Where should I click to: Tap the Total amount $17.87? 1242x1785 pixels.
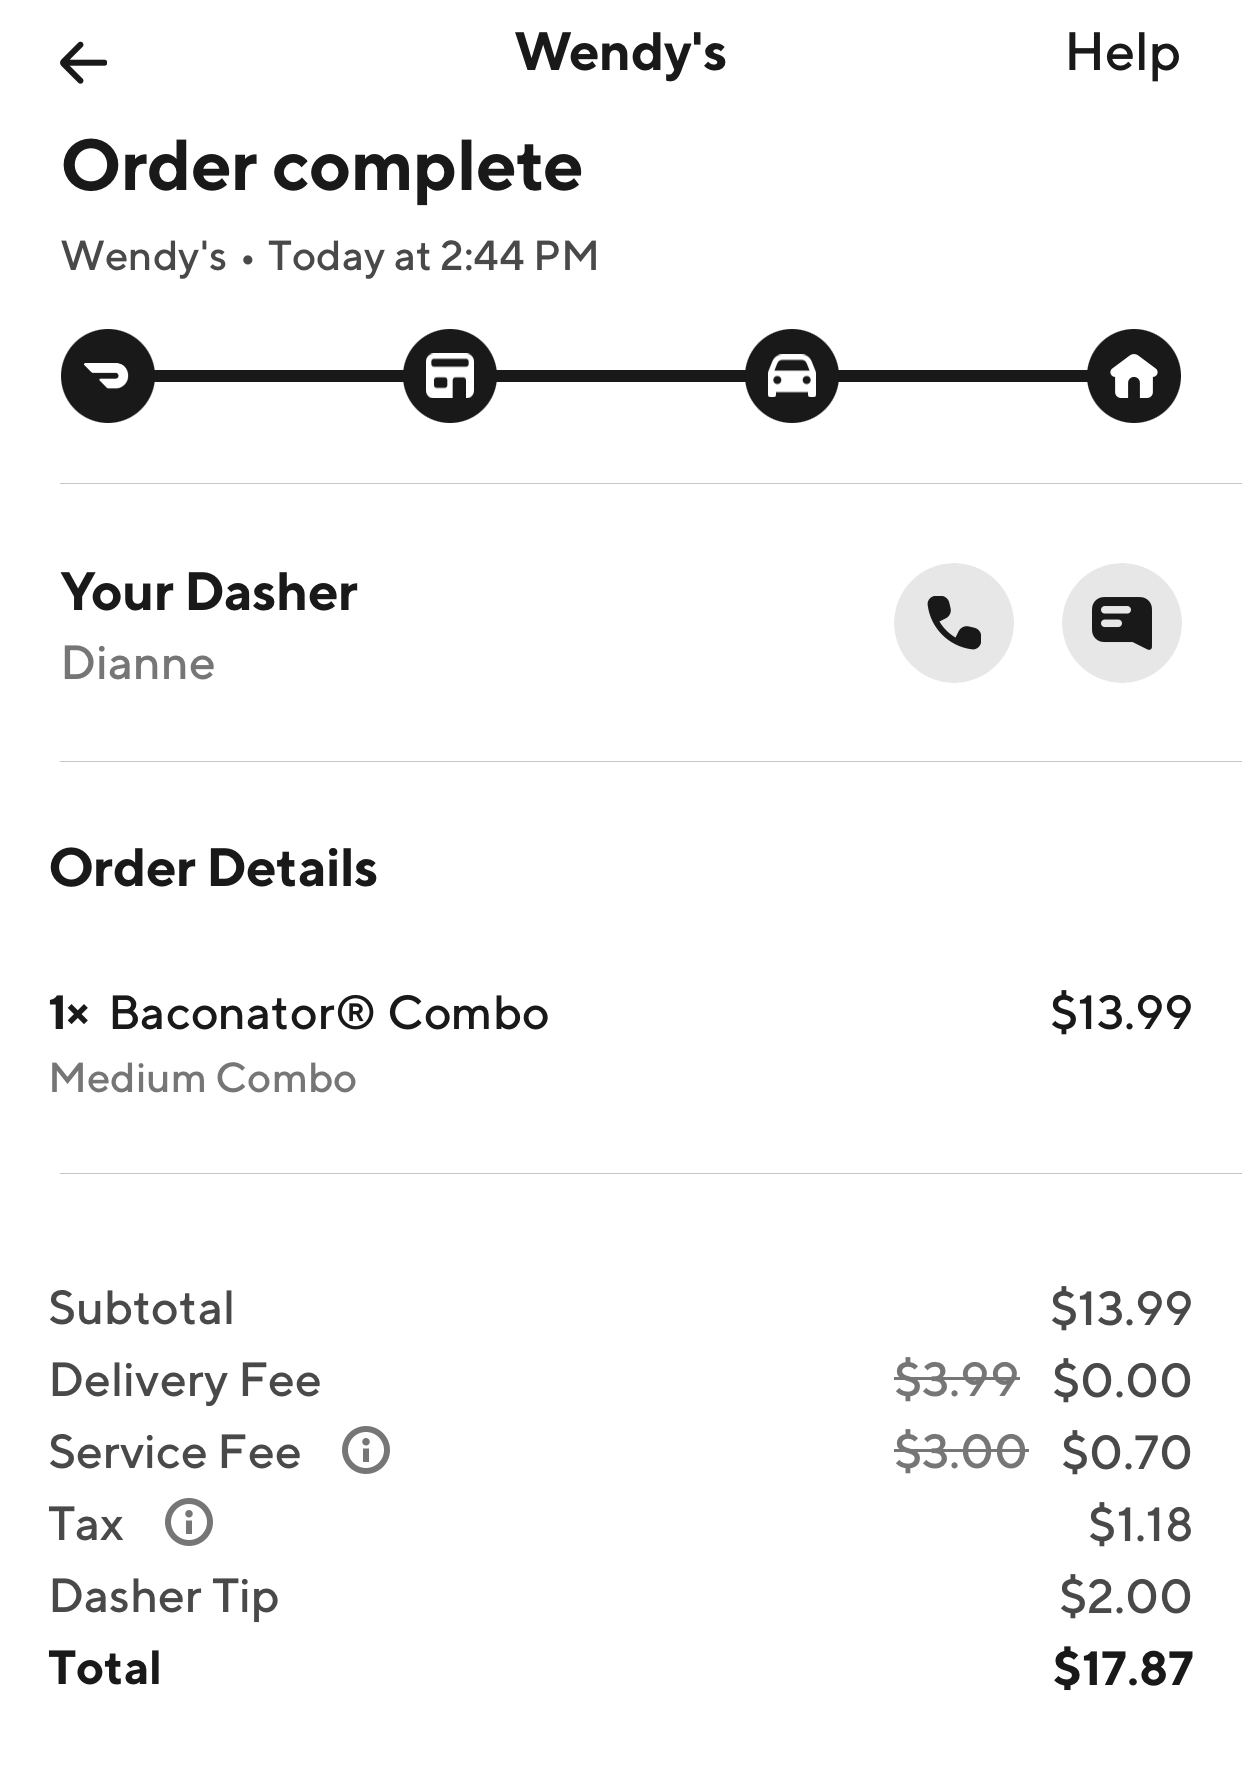1122,1668
